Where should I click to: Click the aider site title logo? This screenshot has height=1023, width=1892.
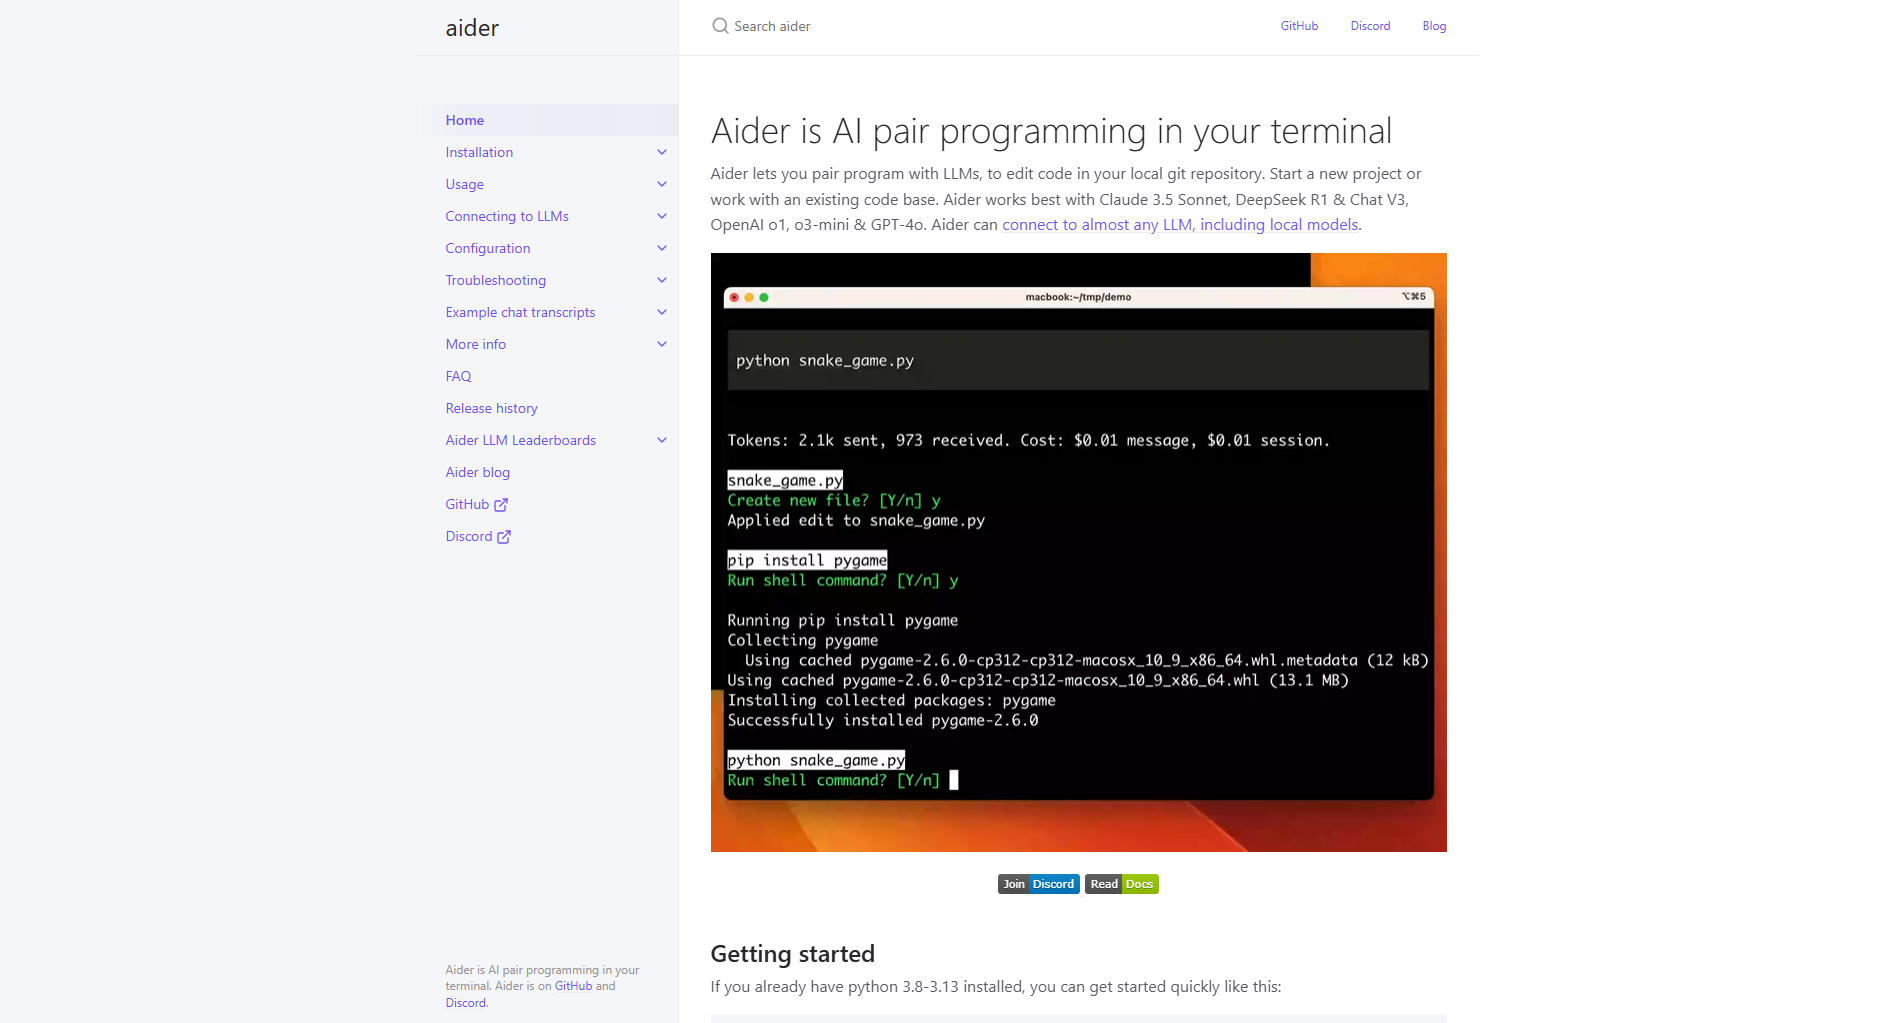click(x=472, y=28)
